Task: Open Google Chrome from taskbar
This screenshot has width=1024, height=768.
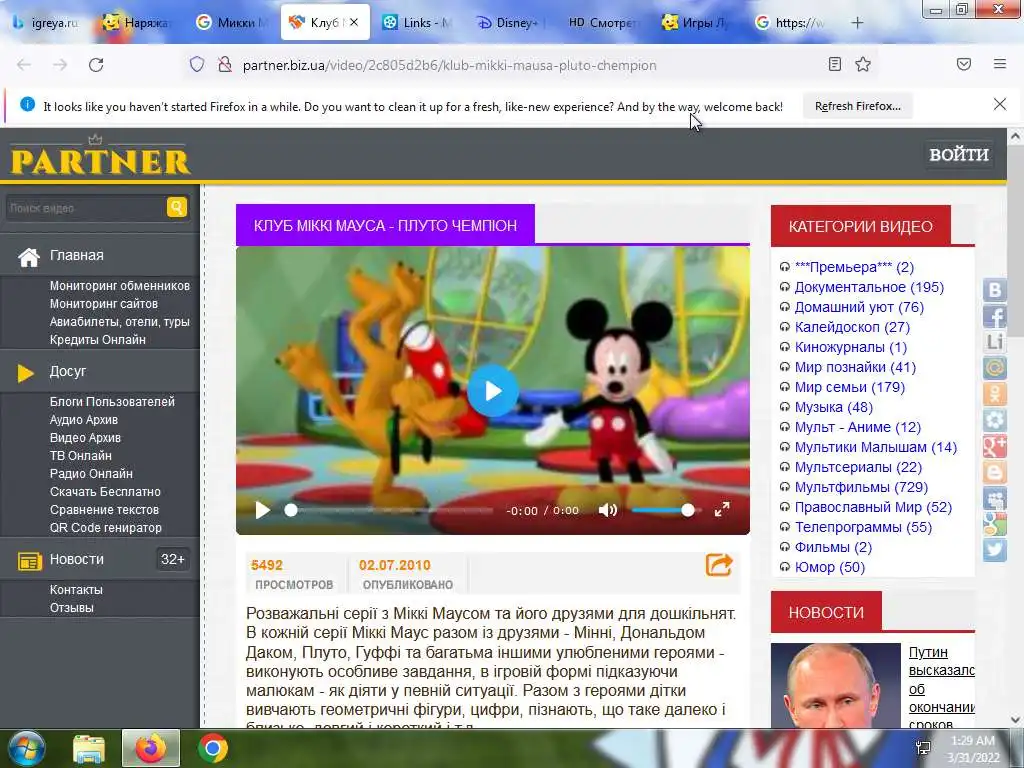Action: [x=212, y=748]
